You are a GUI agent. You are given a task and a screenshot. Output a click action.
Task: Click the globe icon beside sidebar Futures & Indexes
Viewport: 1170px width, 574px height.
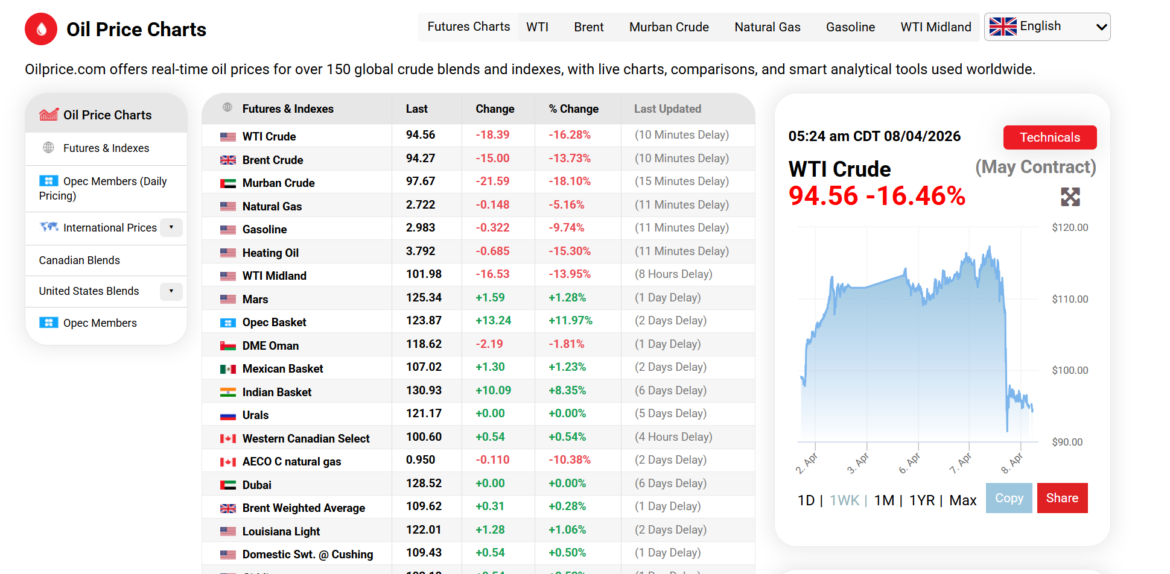click(x=49, y=148)
